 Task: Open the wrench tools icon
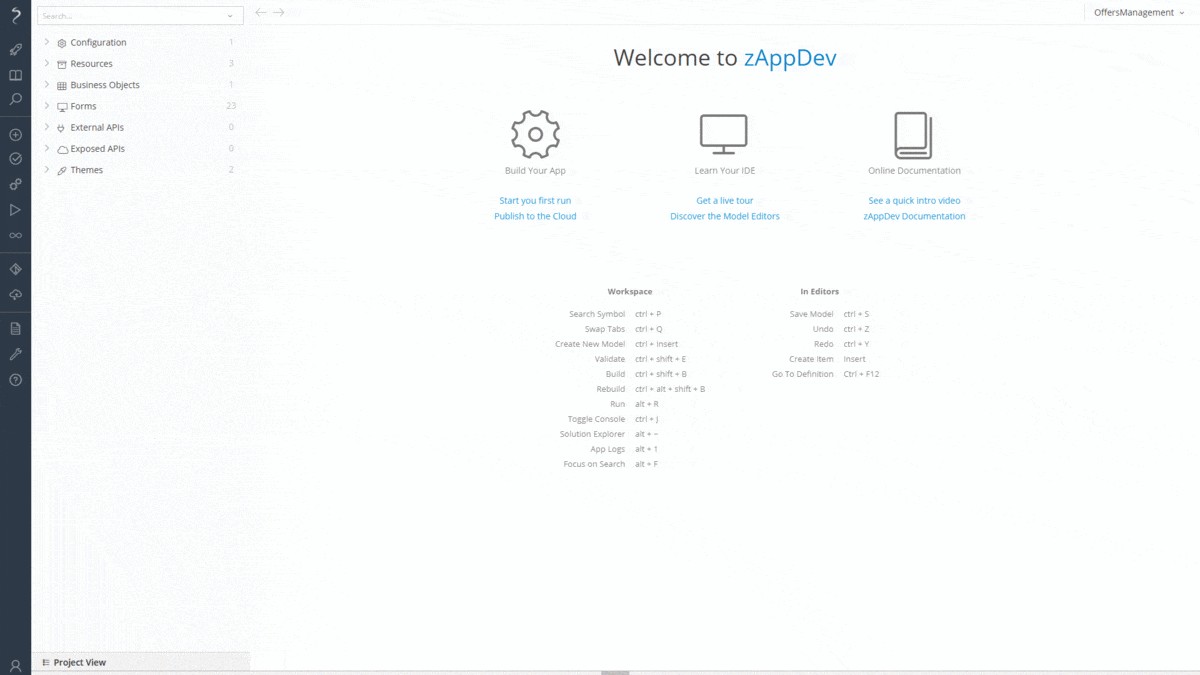(15, 354)
